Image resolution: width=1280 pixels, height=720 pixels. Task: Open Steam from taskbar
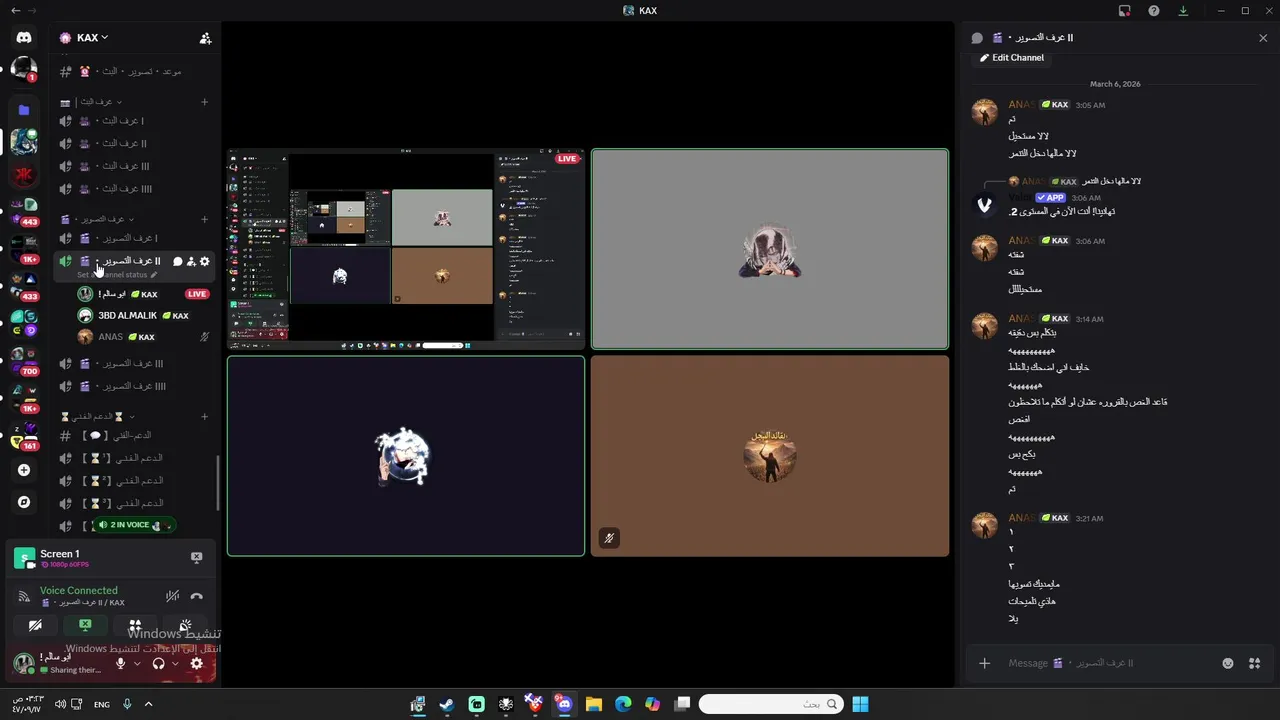click(x=447, y=704)
